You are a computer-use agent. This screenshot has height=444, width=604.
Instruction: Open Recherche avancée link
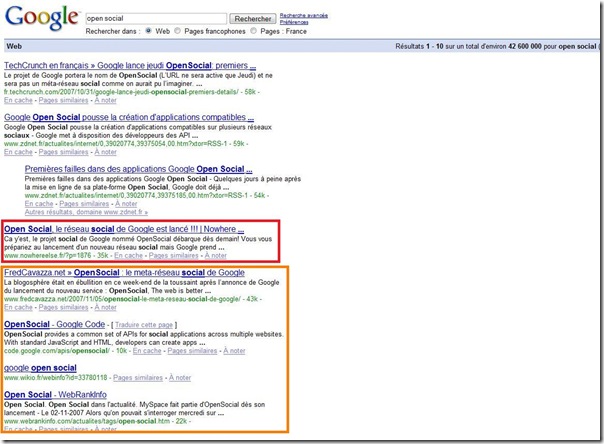304,15
